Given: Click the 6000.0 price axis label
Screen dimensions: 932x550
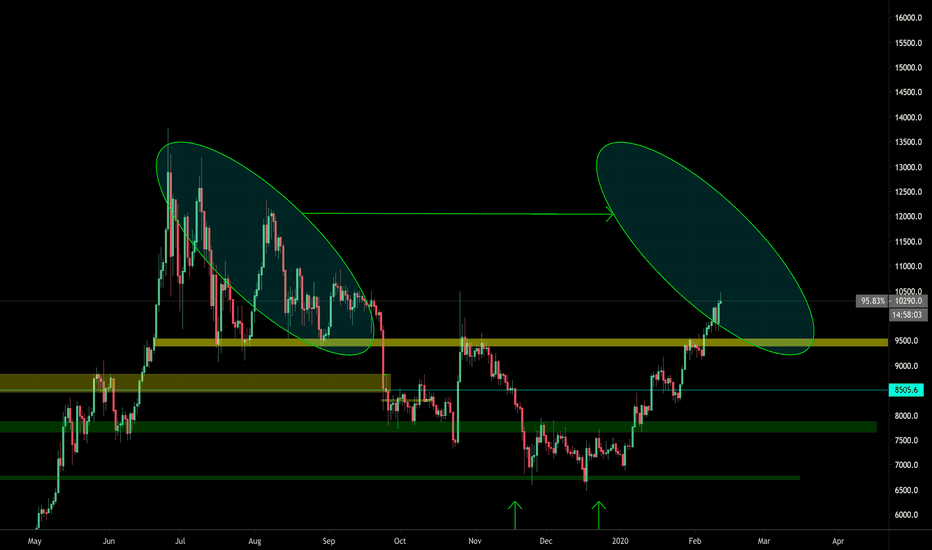Looking at the screenshot, I should click(906, 515).
